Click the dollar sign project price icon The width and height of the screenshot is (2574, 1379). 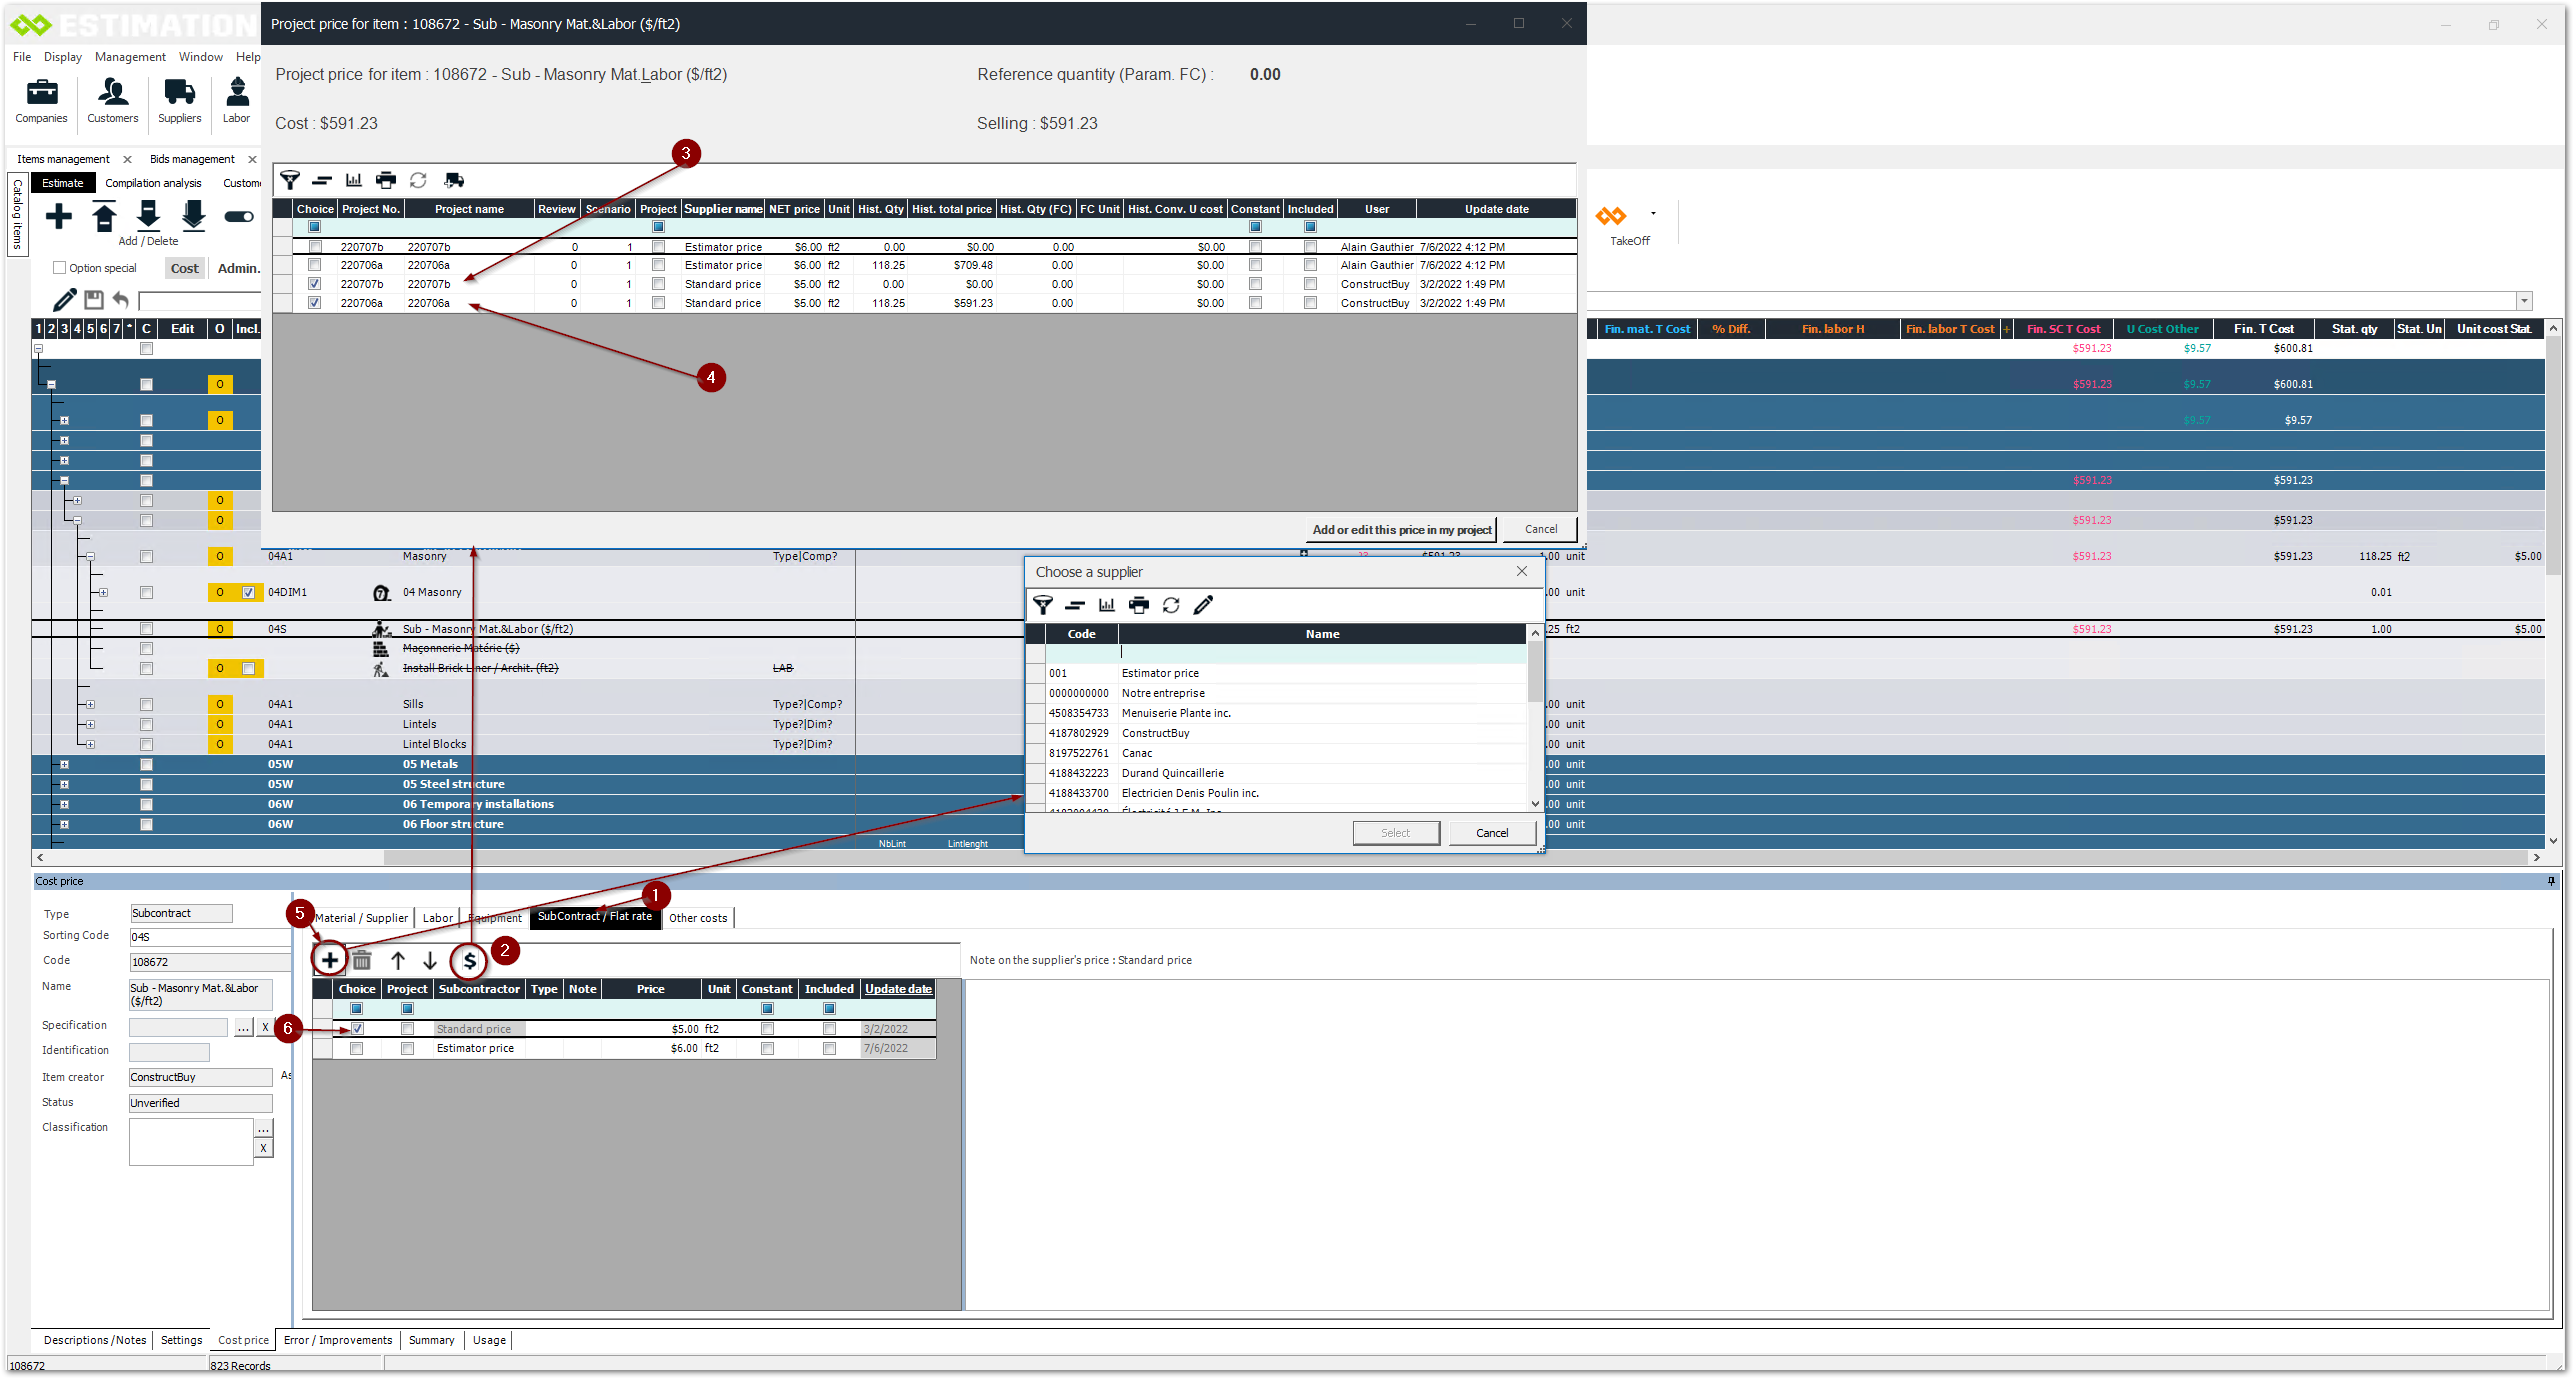pyautogui.click(x=469, y=961)
